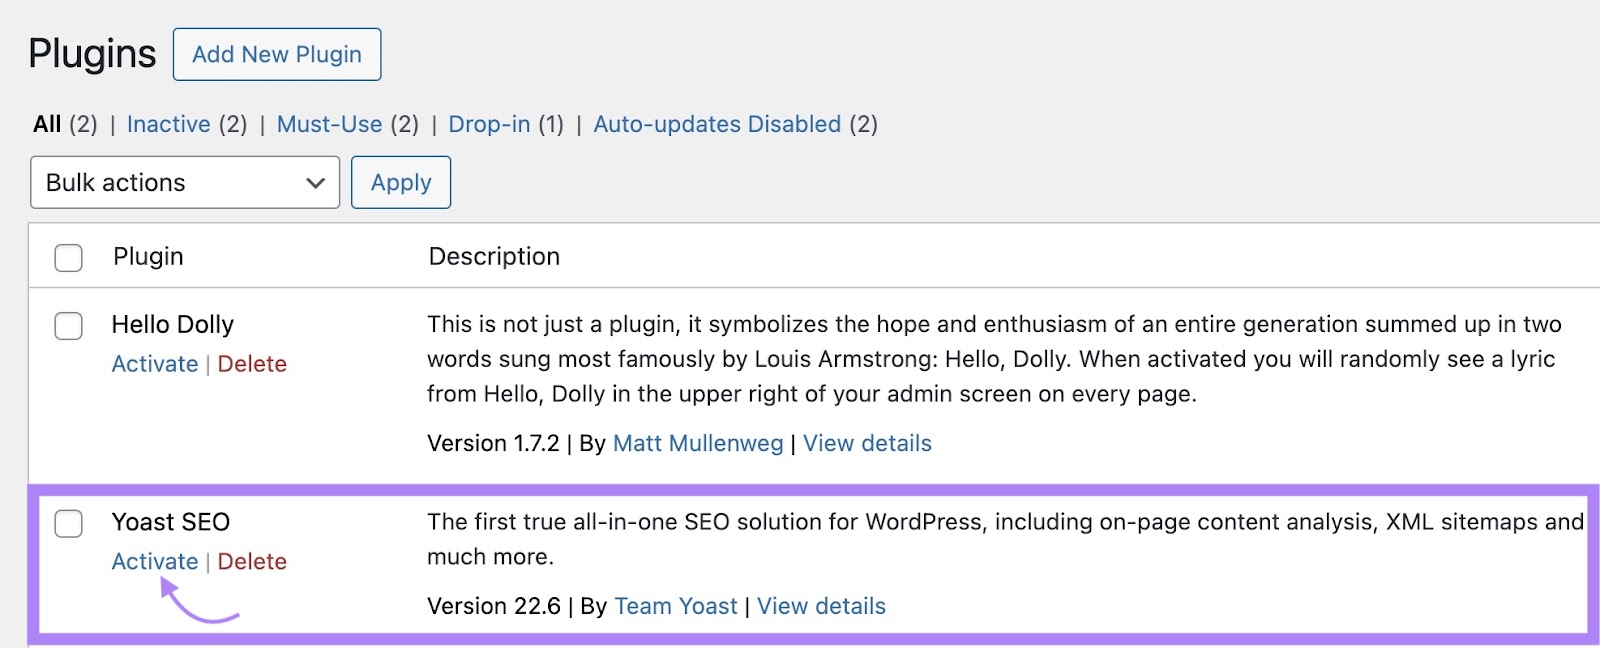Click the Apply button
The width and height of the screenshot is (1600, 648).
(x=400, y=182)
